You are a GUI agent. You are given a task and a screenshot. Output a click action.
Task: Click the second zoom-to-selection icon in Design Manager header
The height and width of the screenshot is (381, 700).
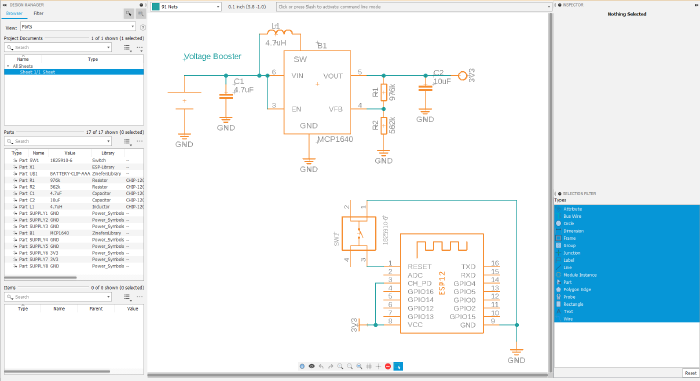pos(141,14)
